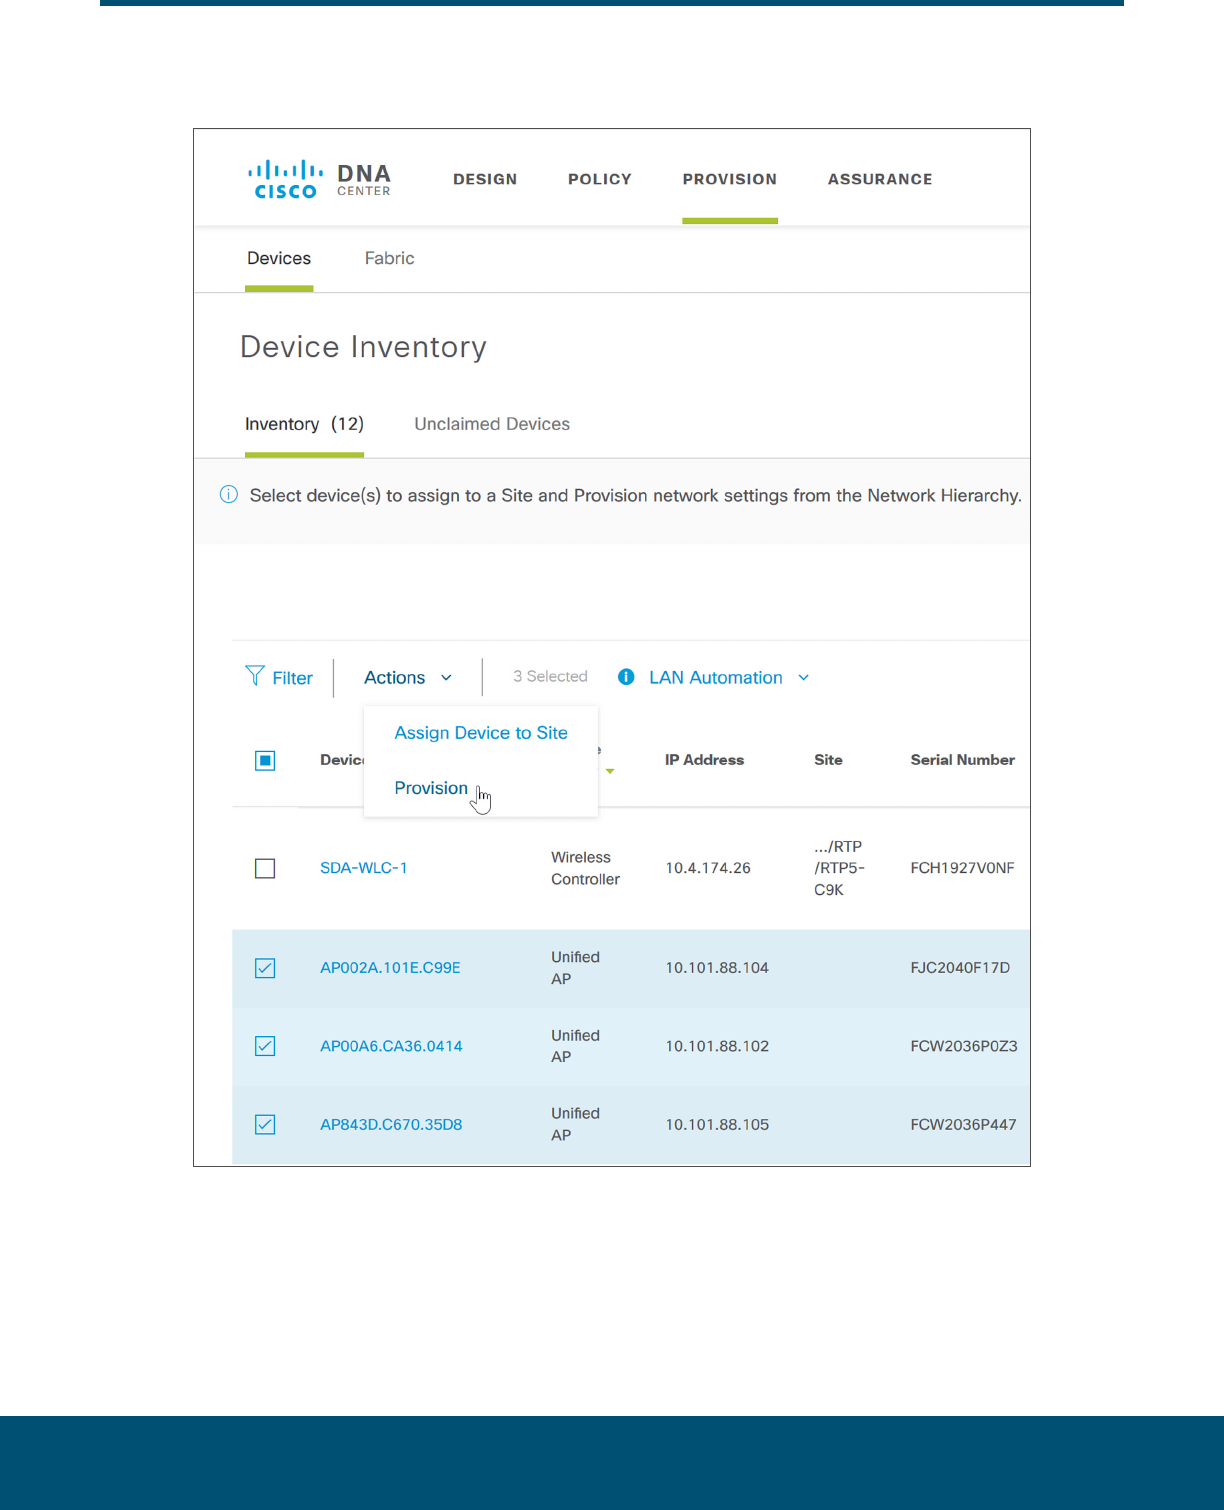Choose Assign Device to Site from Actions menu
Viewport: 1224px width, 1510px height.
pyautogui.click(x=481, y=733)
